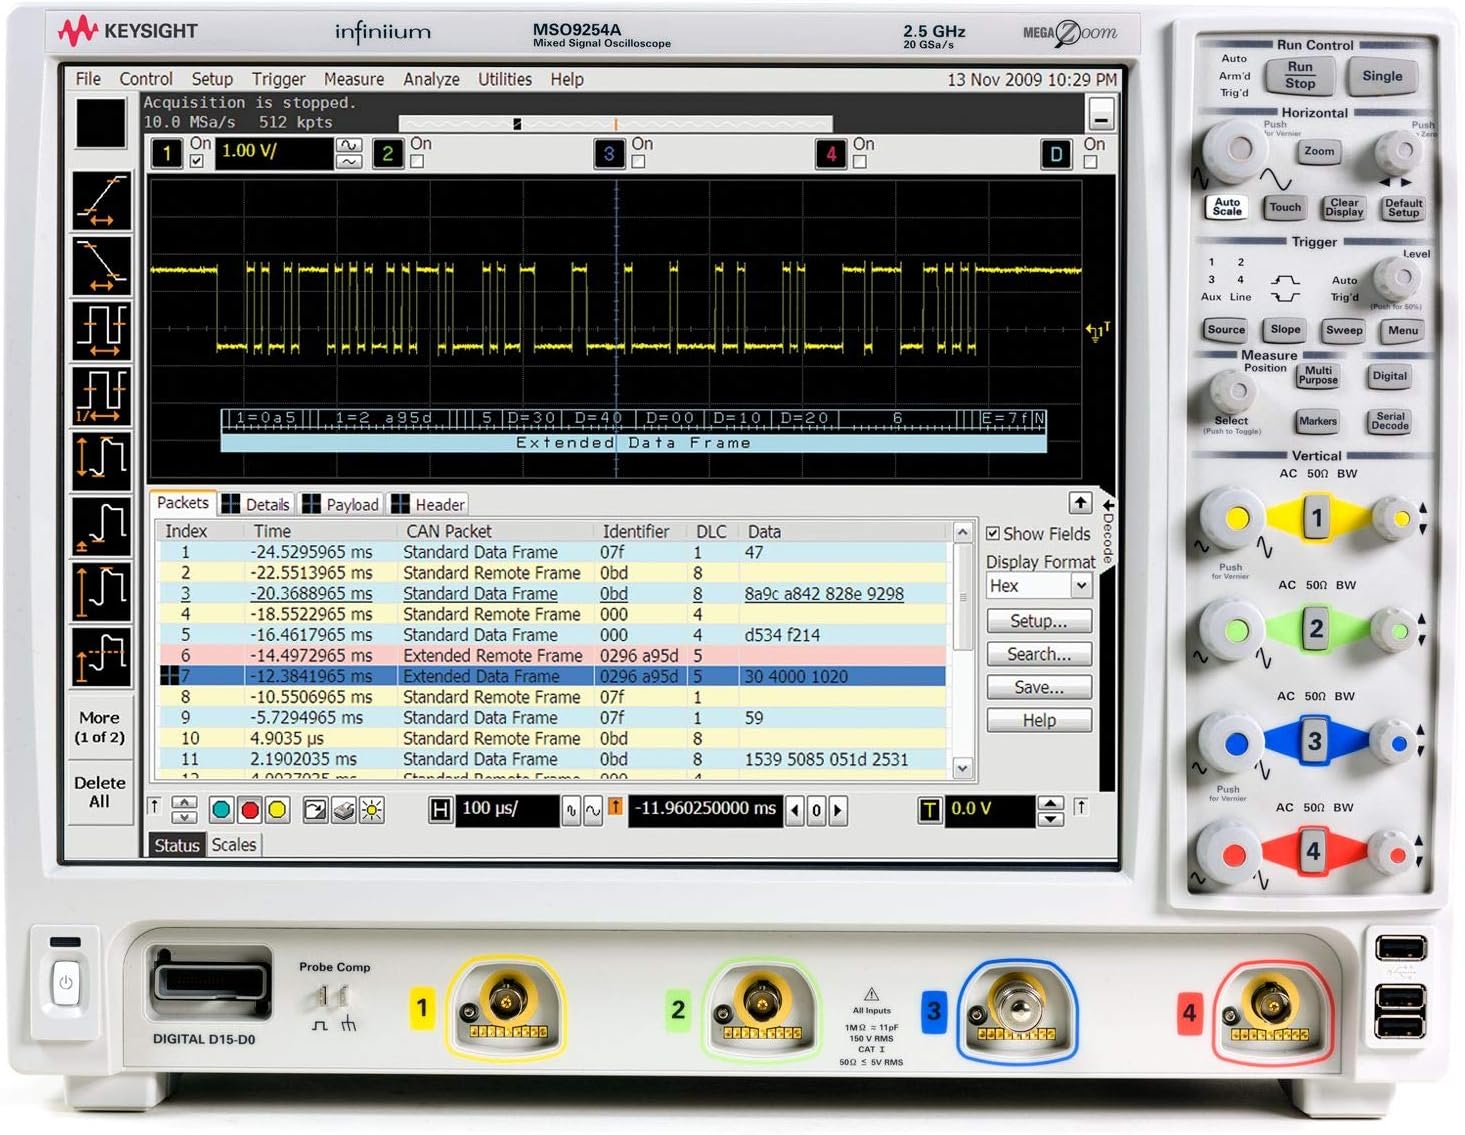Click the channel 1 yellow number button
The image size is (1465, 1135).
coord(167,153)
